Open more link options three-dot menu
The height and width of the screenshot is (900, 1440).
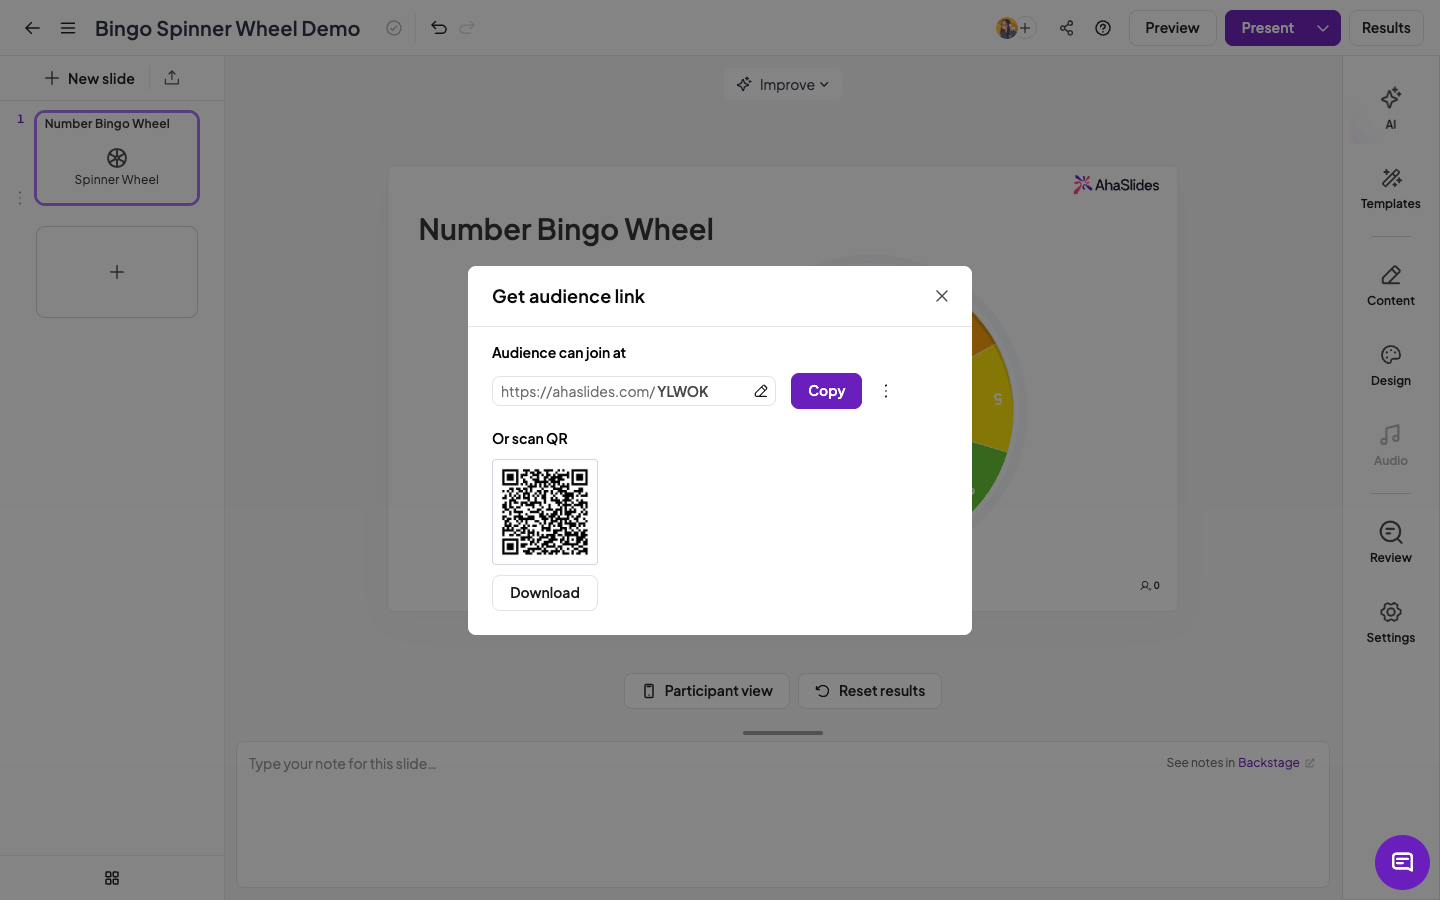click(x=886, y=391)
